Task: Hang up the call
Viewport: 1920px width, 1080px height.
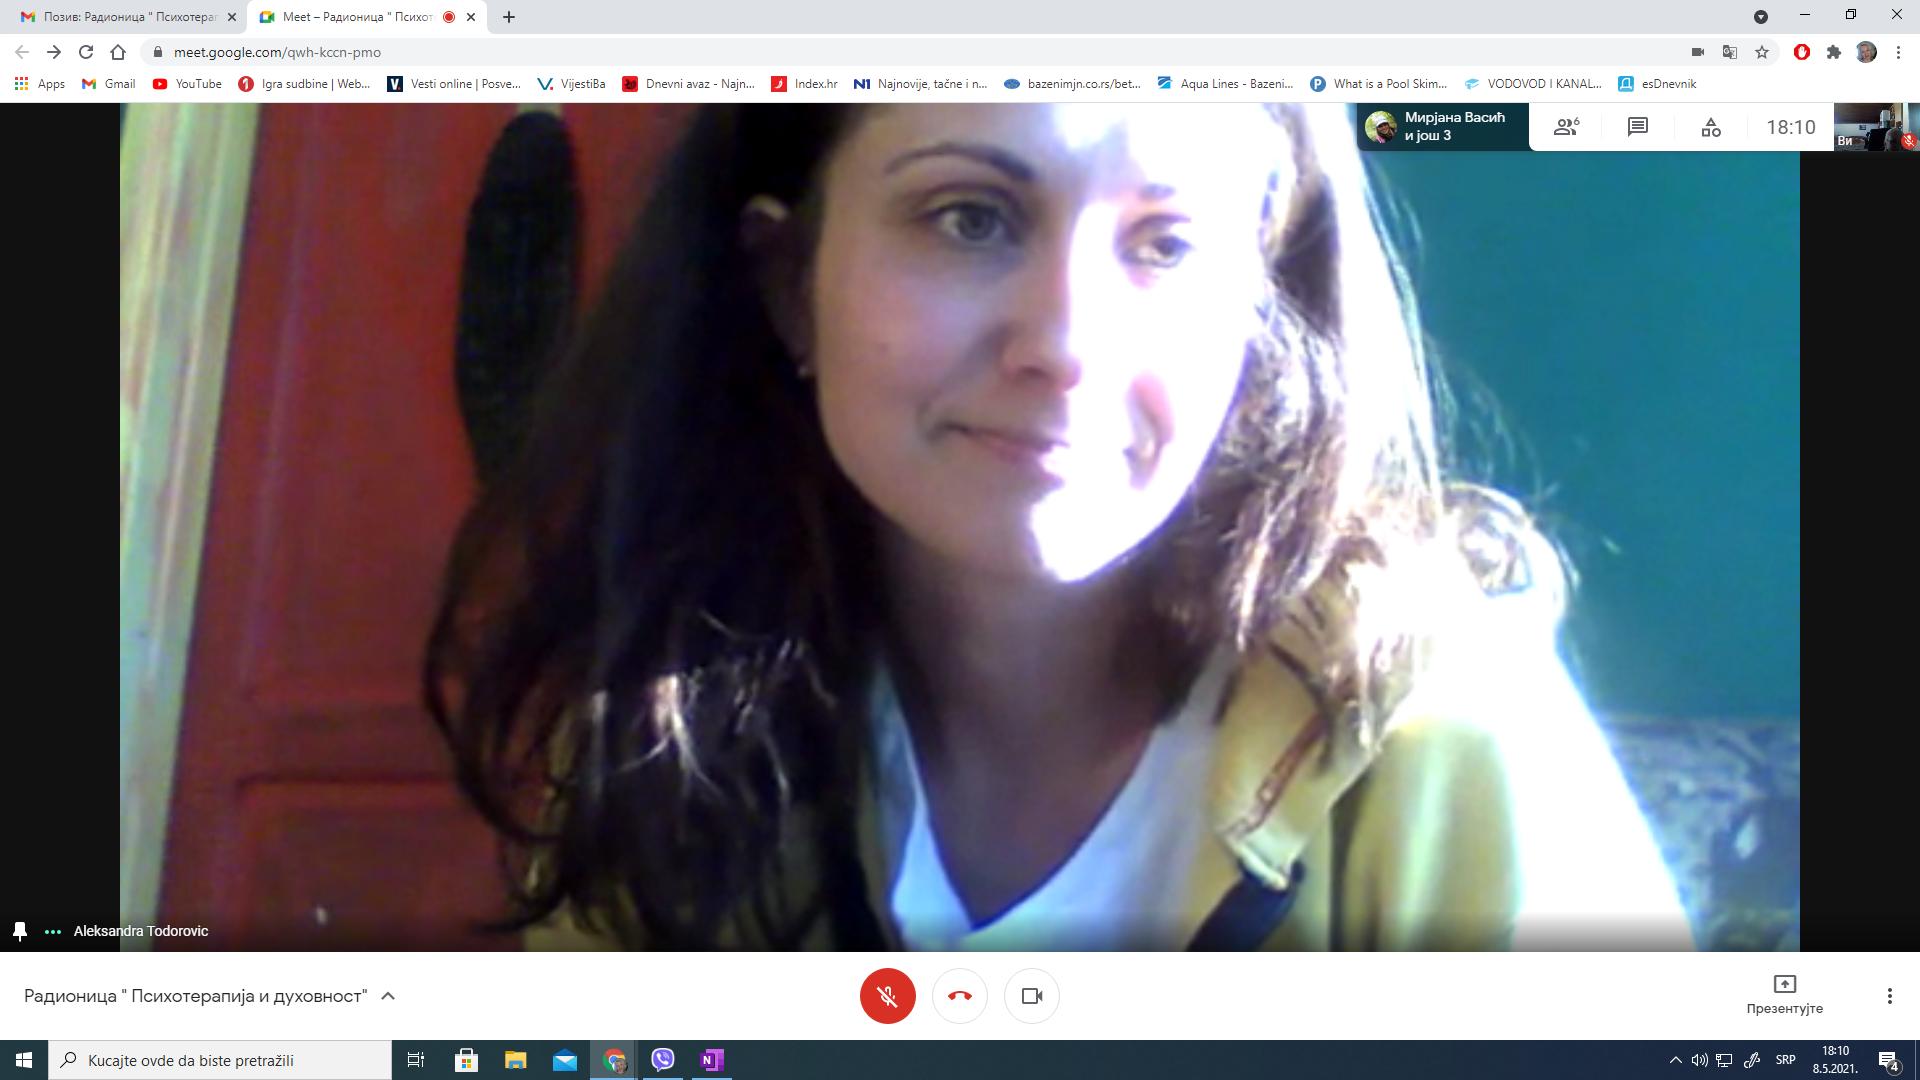Action: pyautogui.click(x=959, y=996)
